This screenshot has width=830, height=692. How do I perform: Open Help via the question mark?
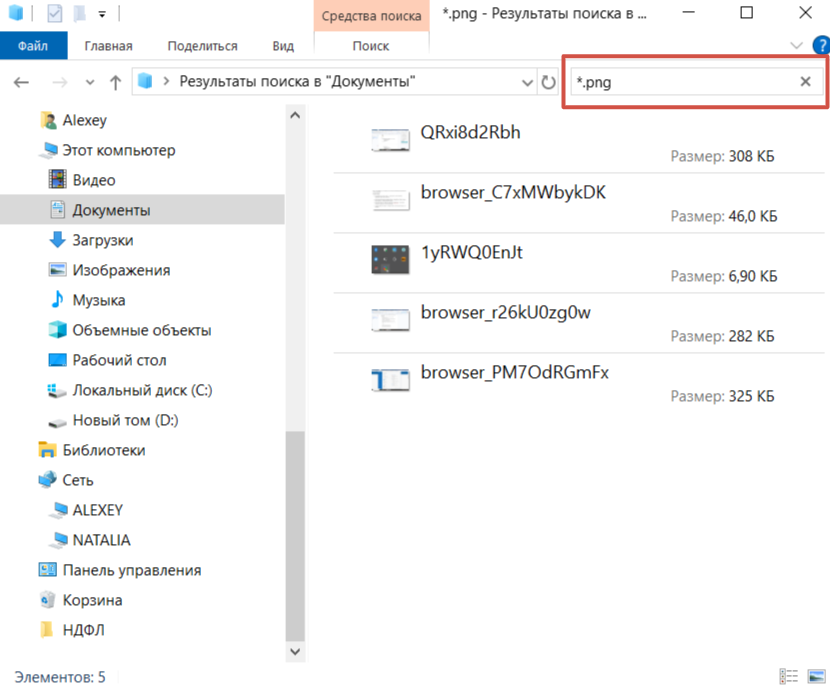tap(822, 46)
